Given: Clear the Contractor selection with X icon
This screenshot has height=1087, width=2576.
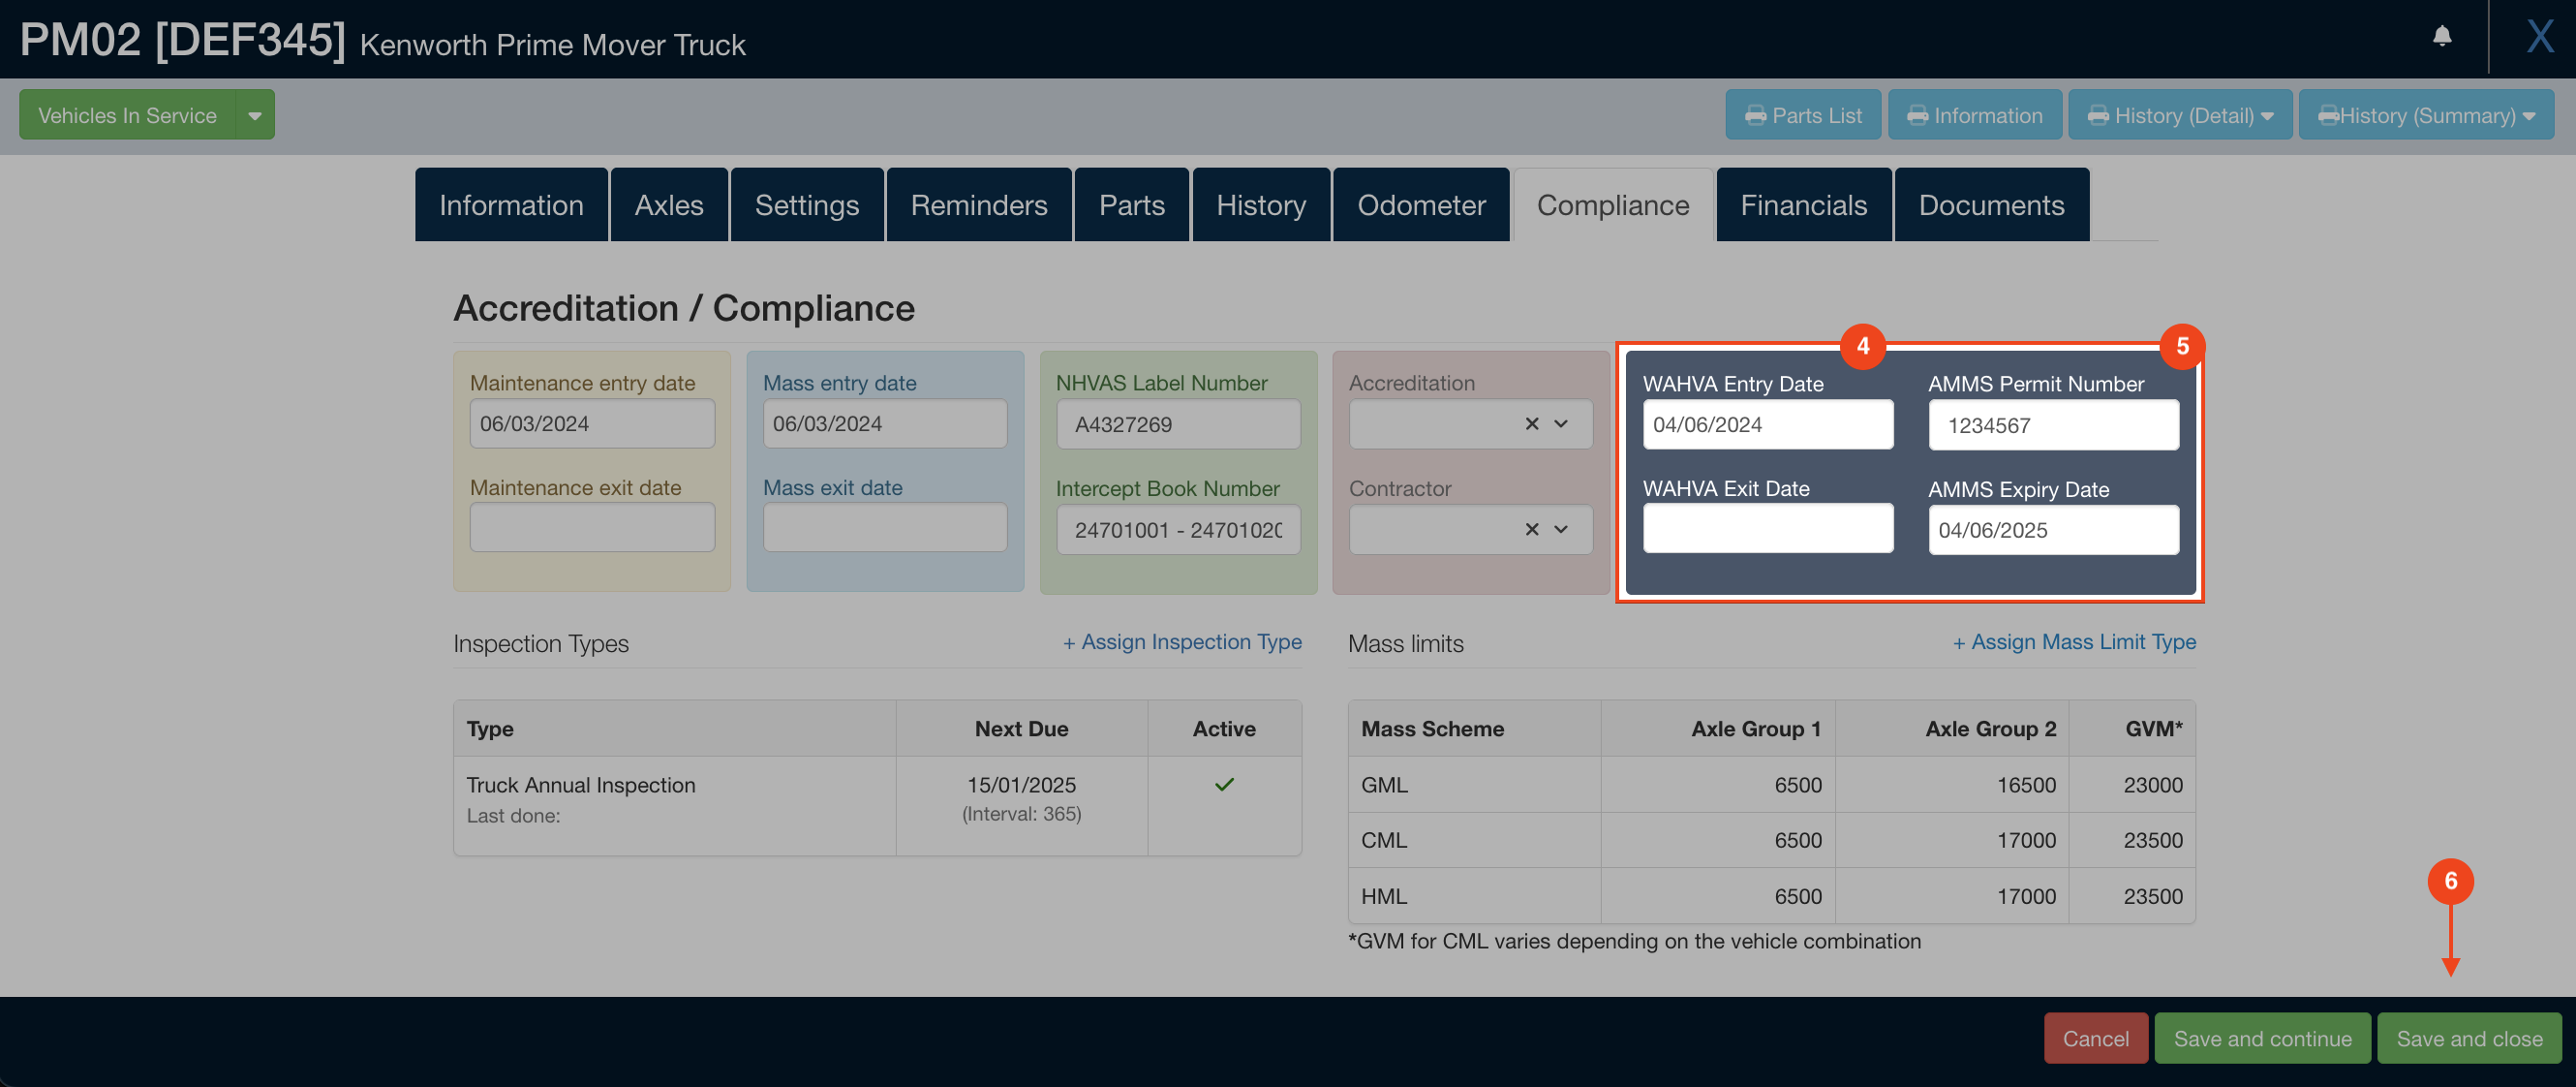Looking at the screenshot, I should [1531, 529].
